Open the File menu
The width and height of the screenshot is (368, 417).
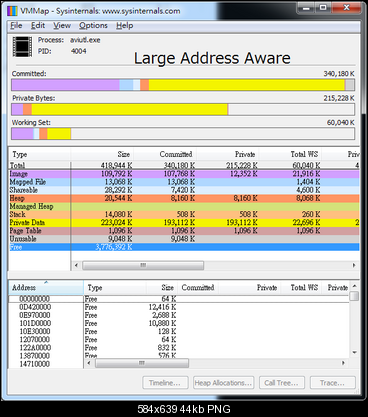16,26
